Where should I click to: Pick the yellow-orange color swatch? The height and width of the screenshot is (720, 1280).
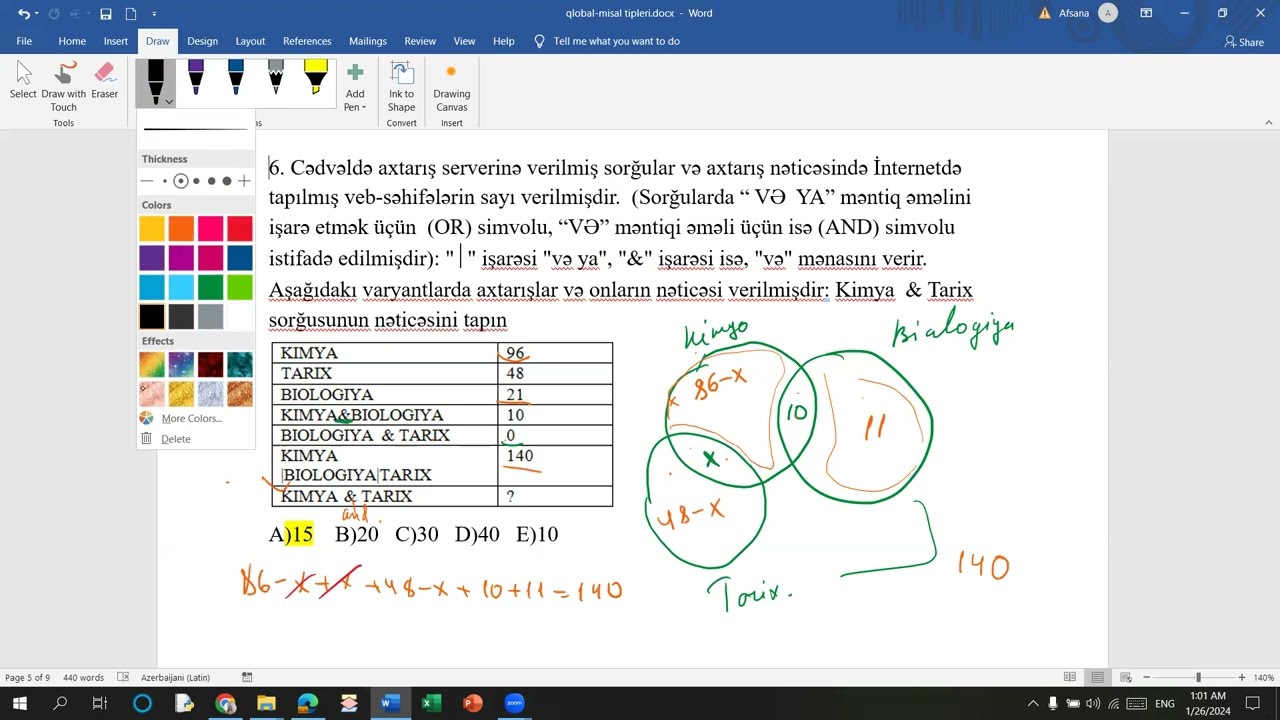pyautogui.click(x=152, y=228)
